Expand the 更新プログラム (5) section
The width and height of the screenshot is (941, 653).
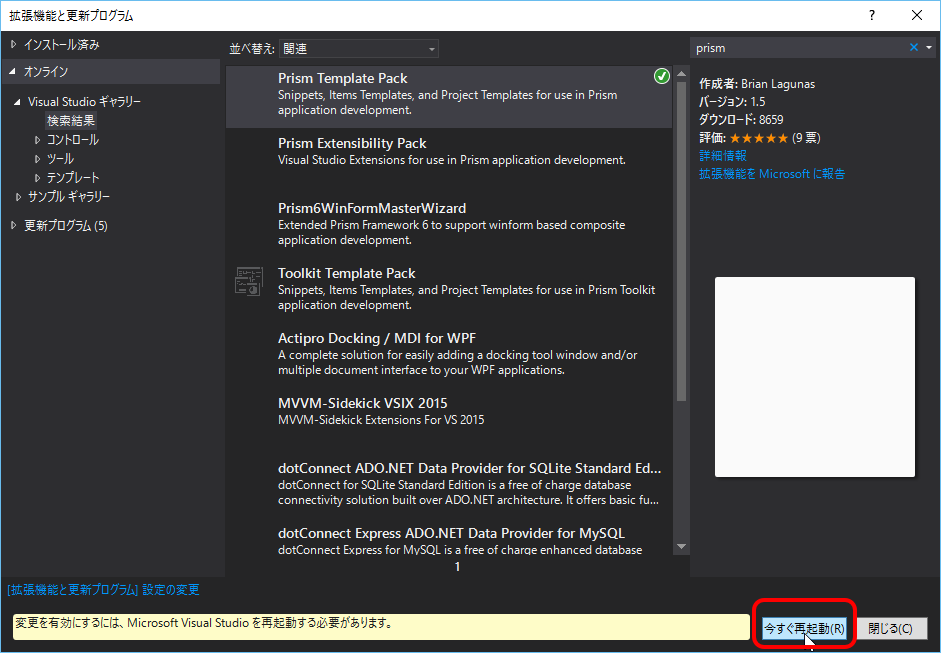[x=13, y=226]
